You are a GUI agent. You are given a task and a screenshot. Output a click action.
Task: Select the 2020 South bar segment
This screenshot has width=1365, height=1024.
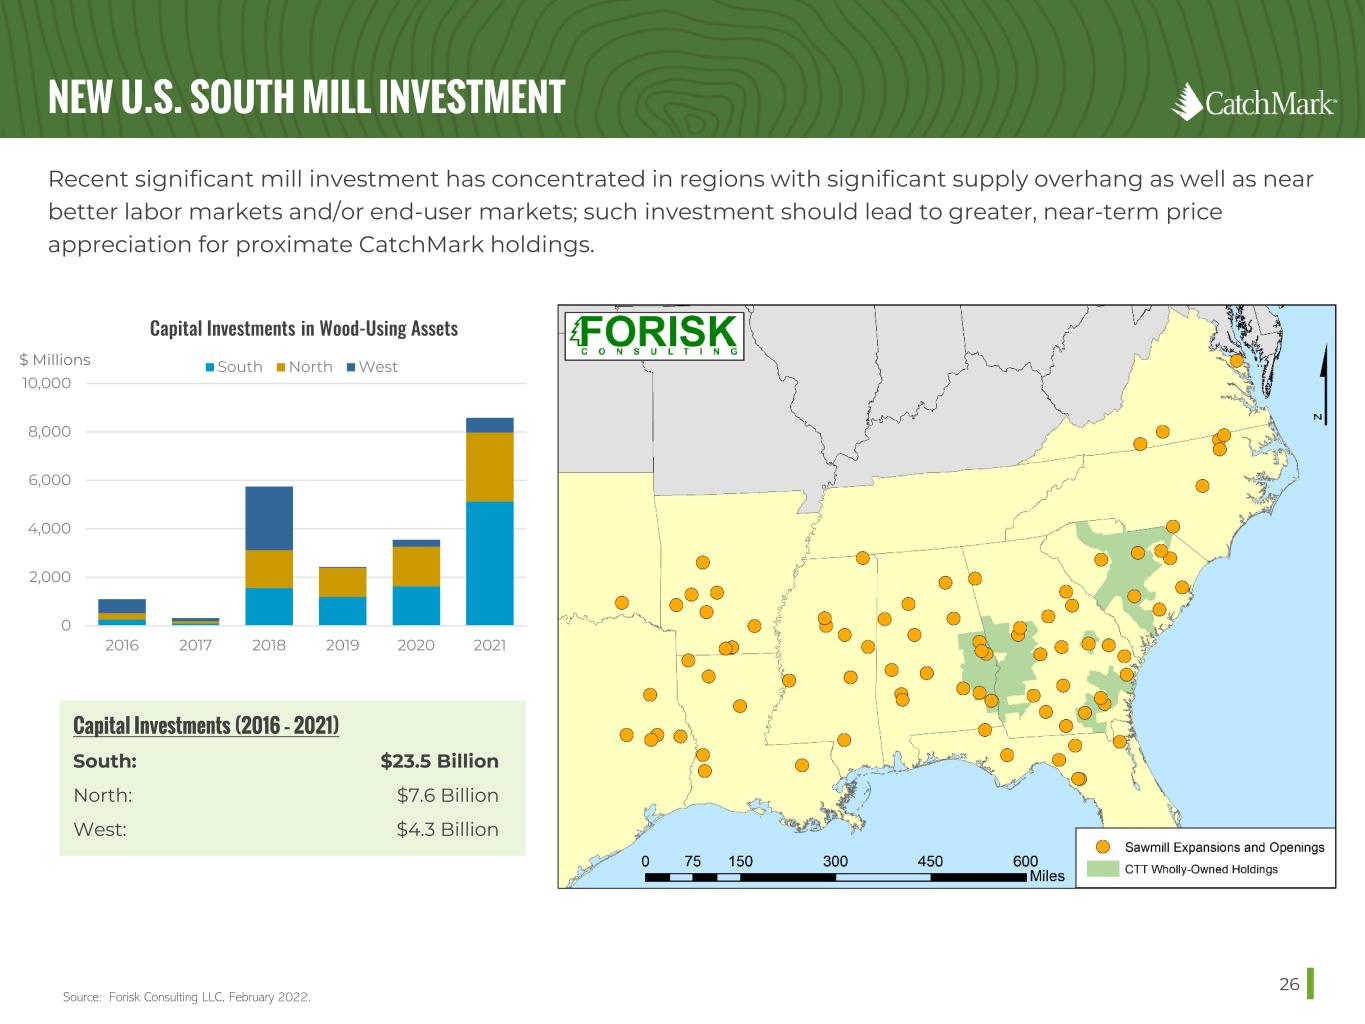click(x=416, y=606)
